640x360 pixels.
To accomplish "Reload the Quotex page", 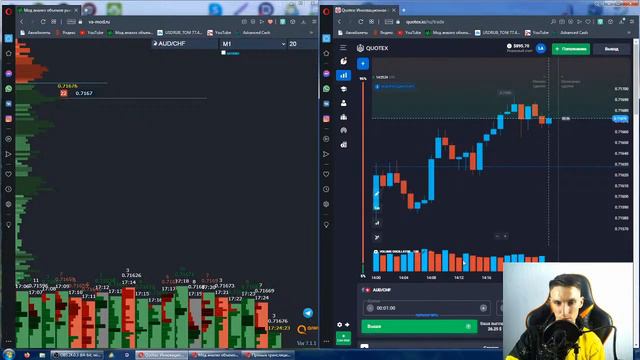I will pyautogui.click(x=360, y=22).
